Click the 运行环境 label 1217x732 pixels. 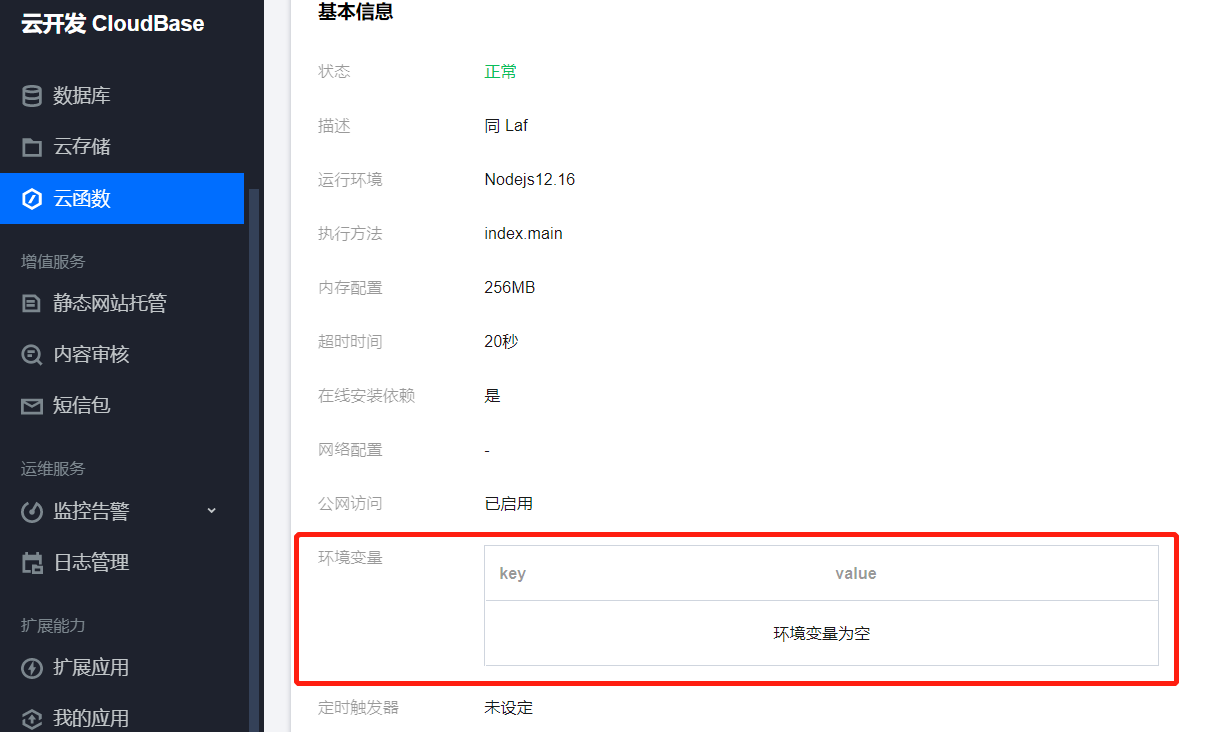pyautogui.click(x=350, y=180)
